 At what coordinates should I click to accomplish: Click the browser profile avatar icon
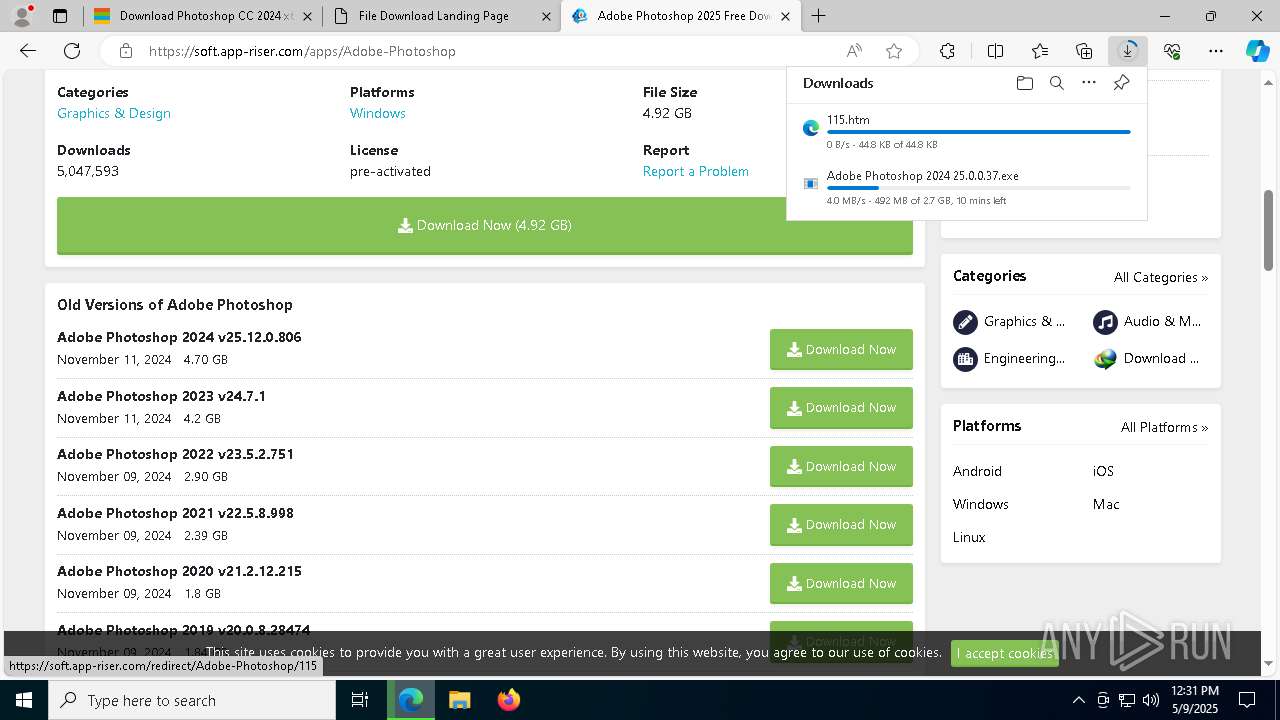22,16
